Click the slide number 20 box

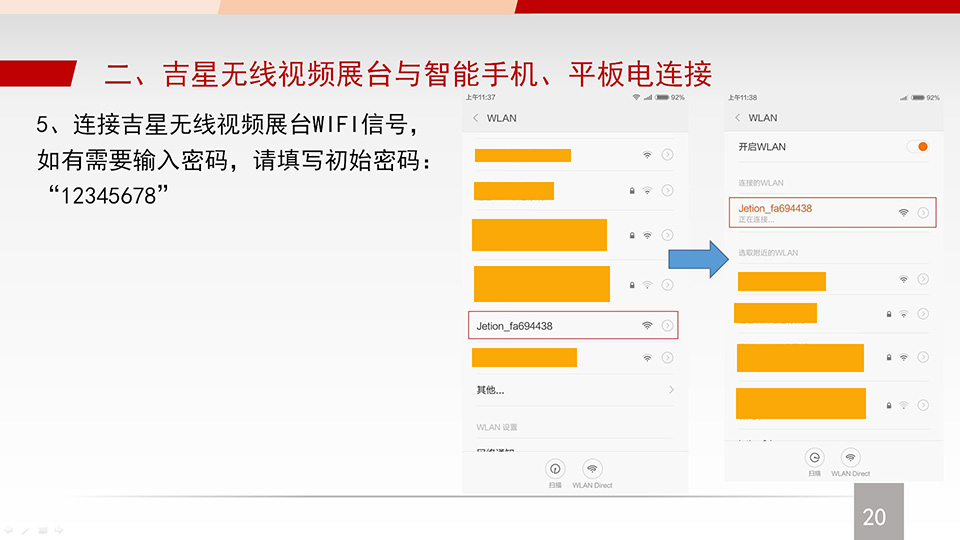pyautogui.click(x=874, y=516)
